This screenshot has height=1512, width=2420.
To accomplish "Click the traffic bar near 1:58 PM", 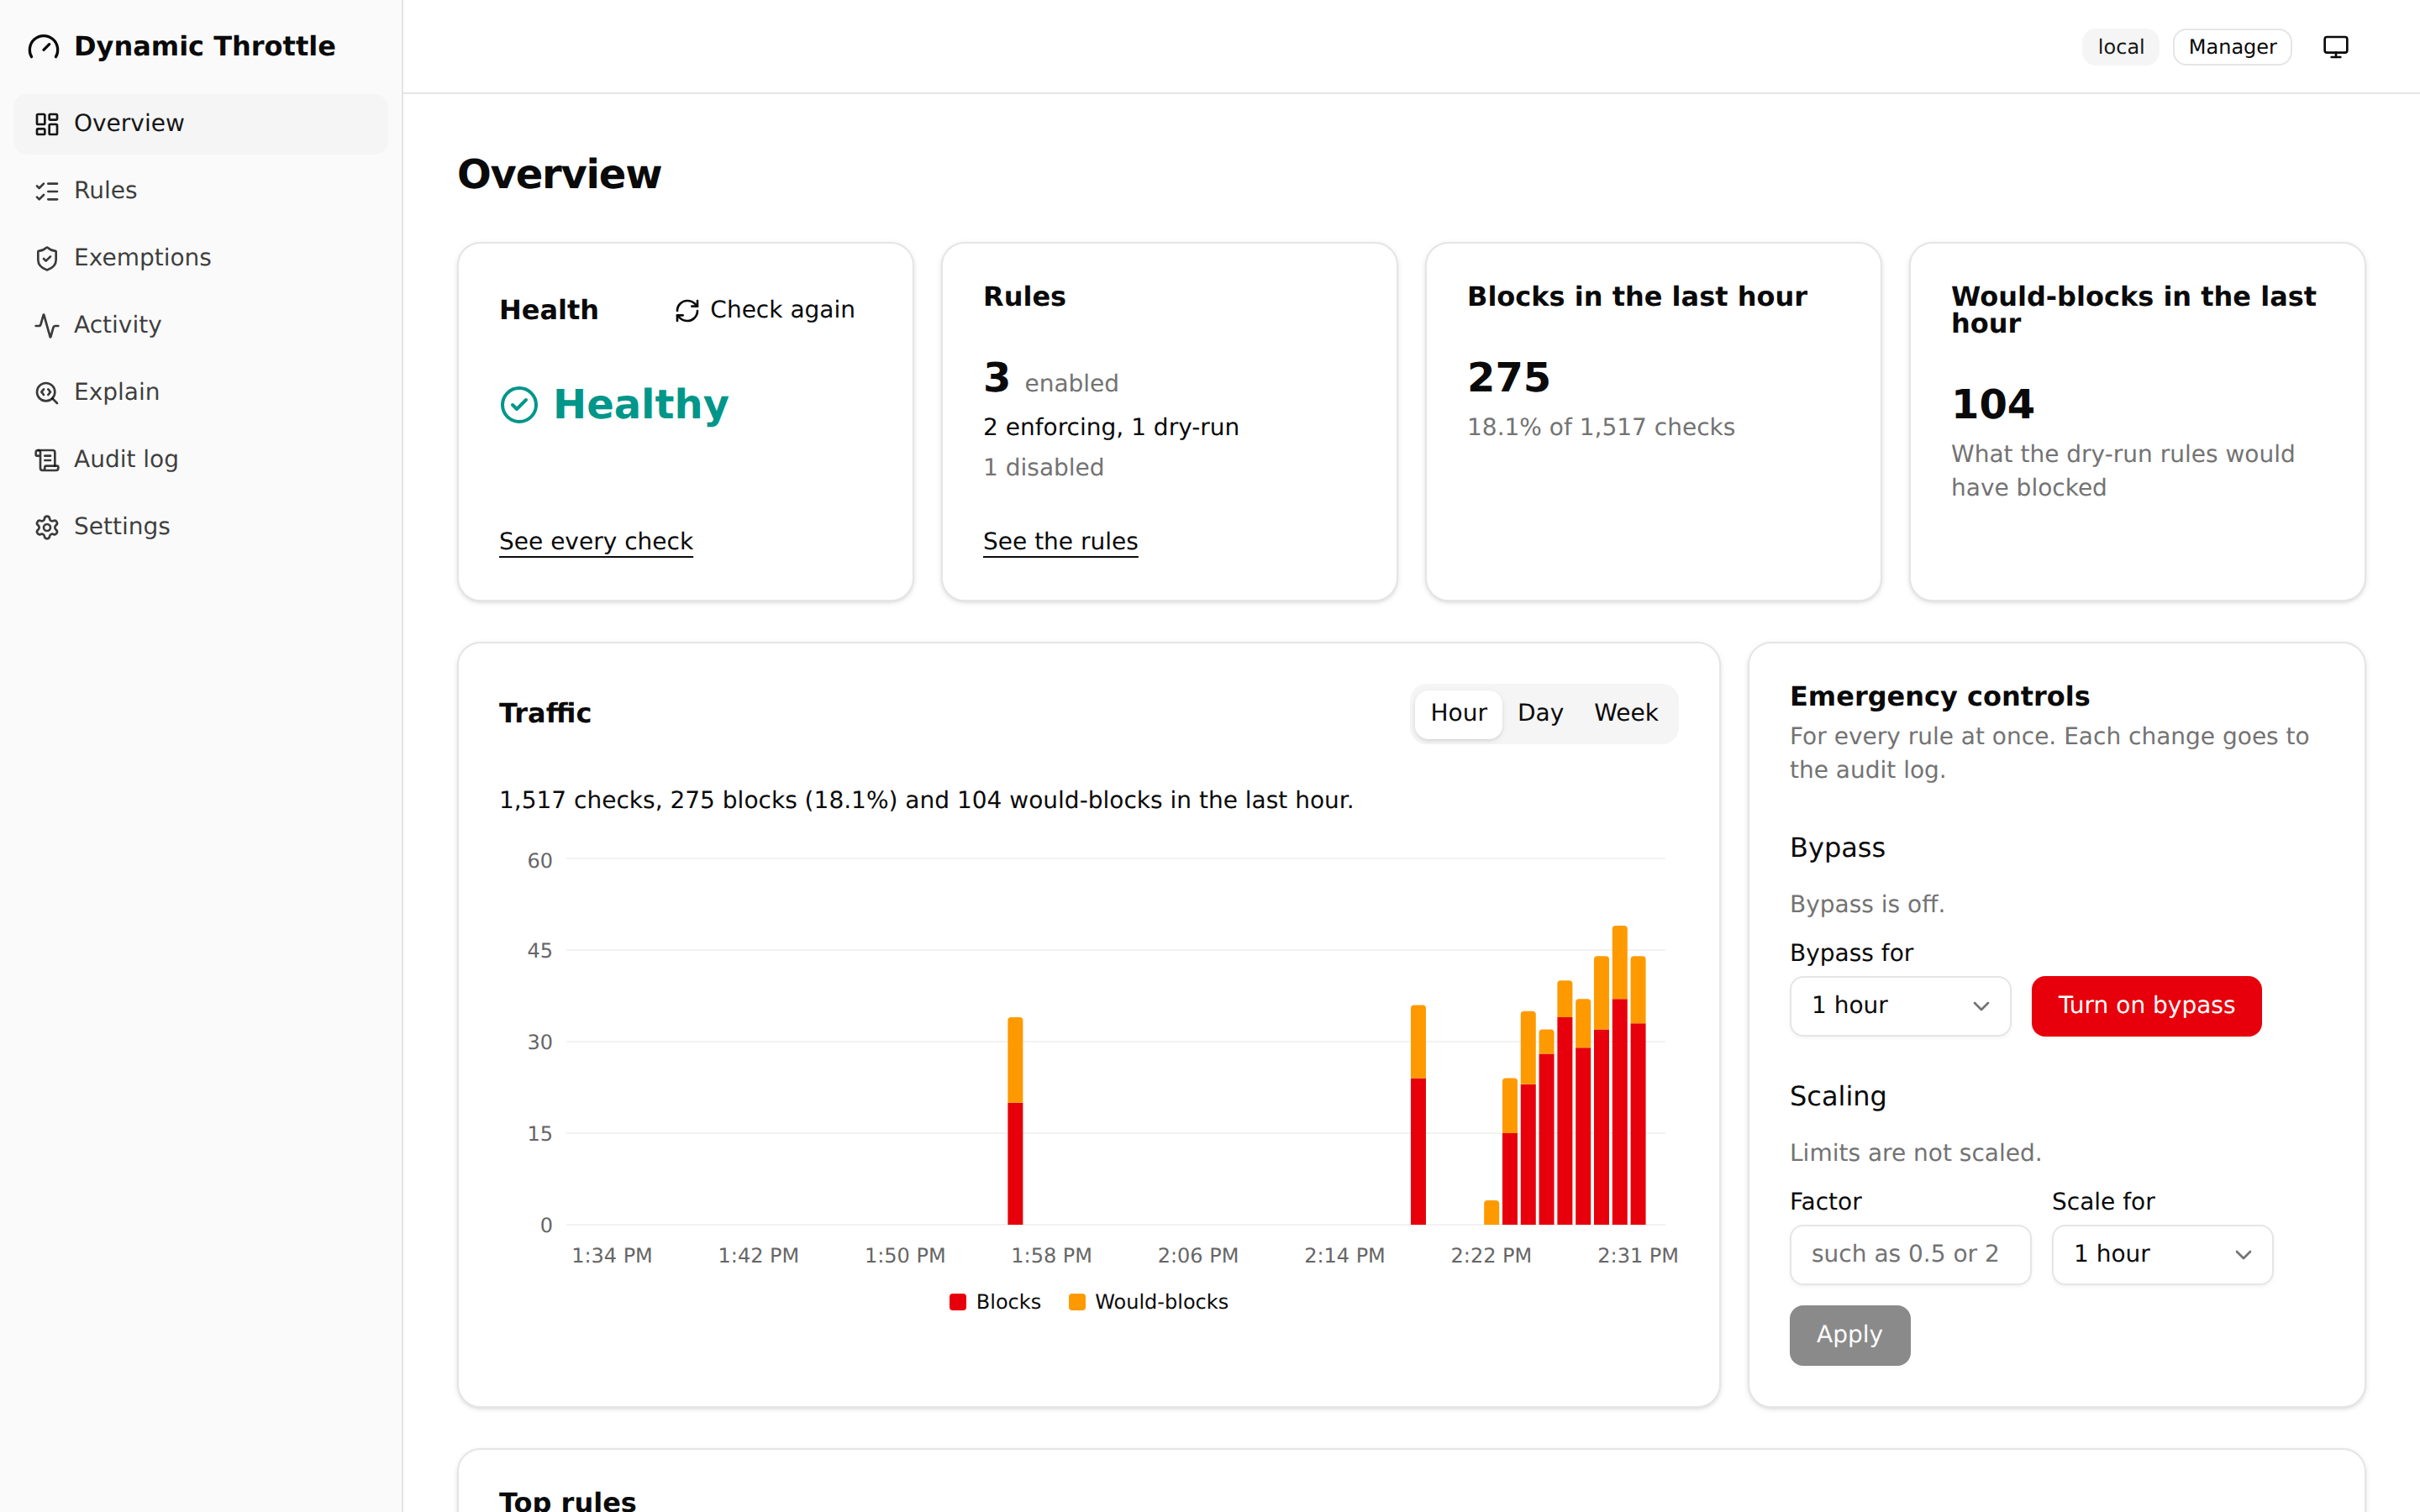I will click(1015, 1121).
